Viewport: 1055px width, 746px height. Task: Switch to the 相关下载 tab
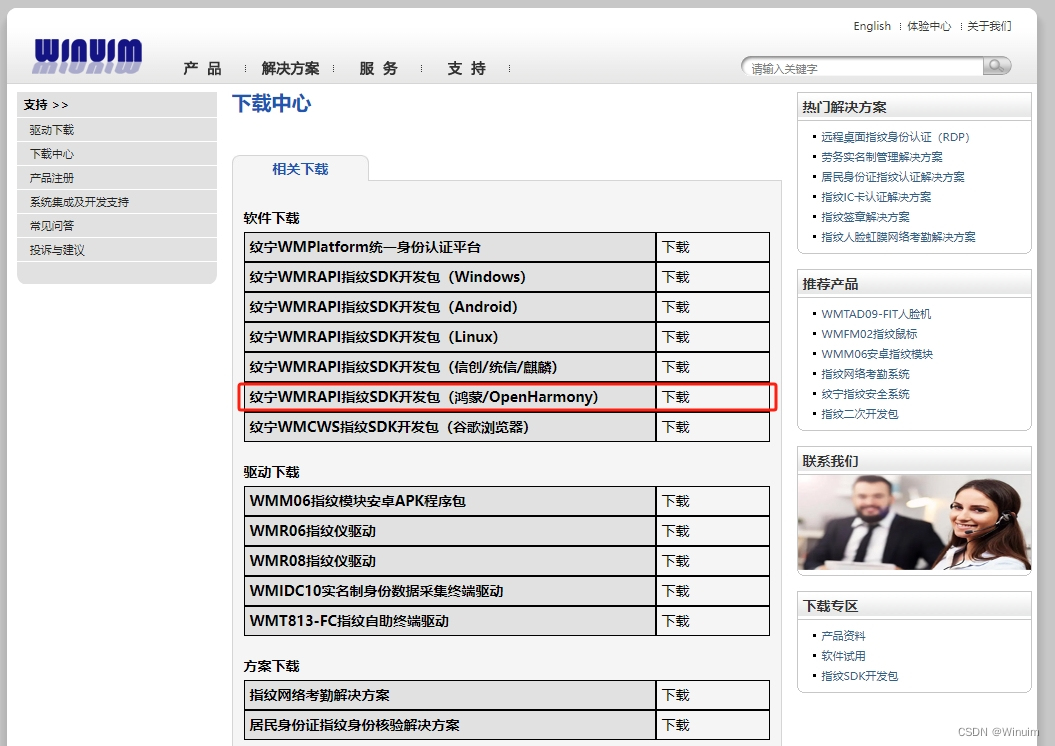(x=300, y=169)
